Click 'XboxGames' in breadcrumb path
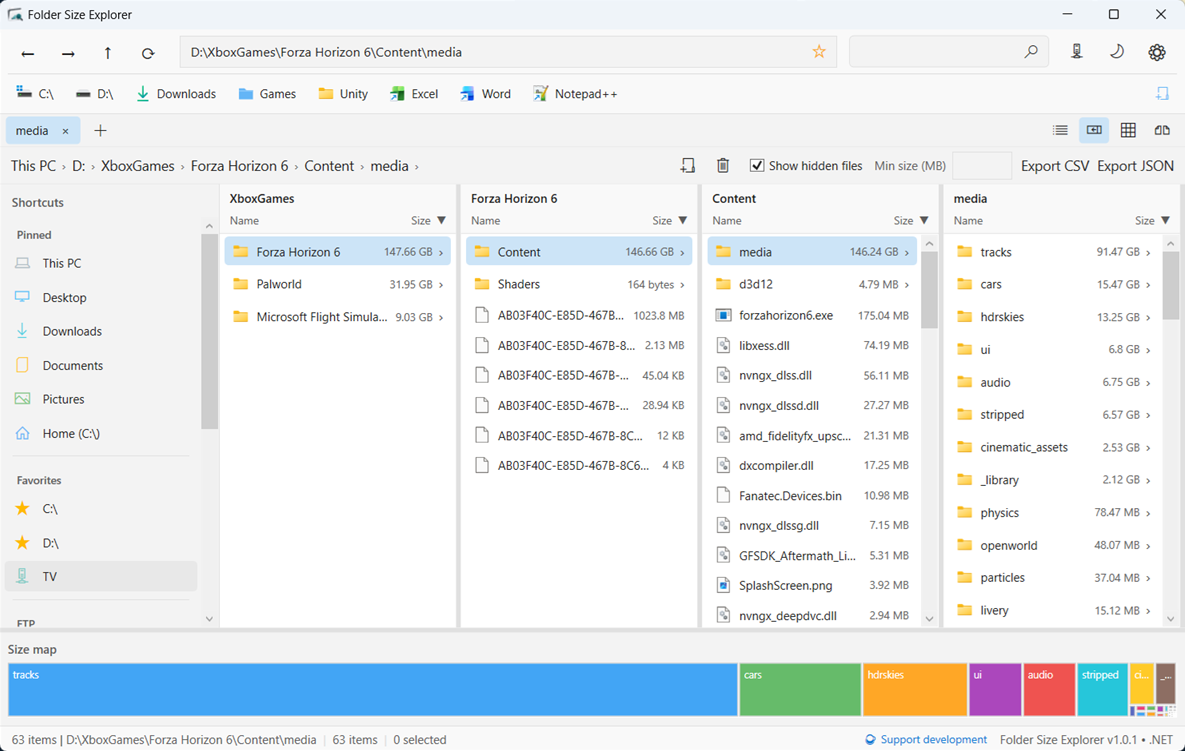 (138, 165)
